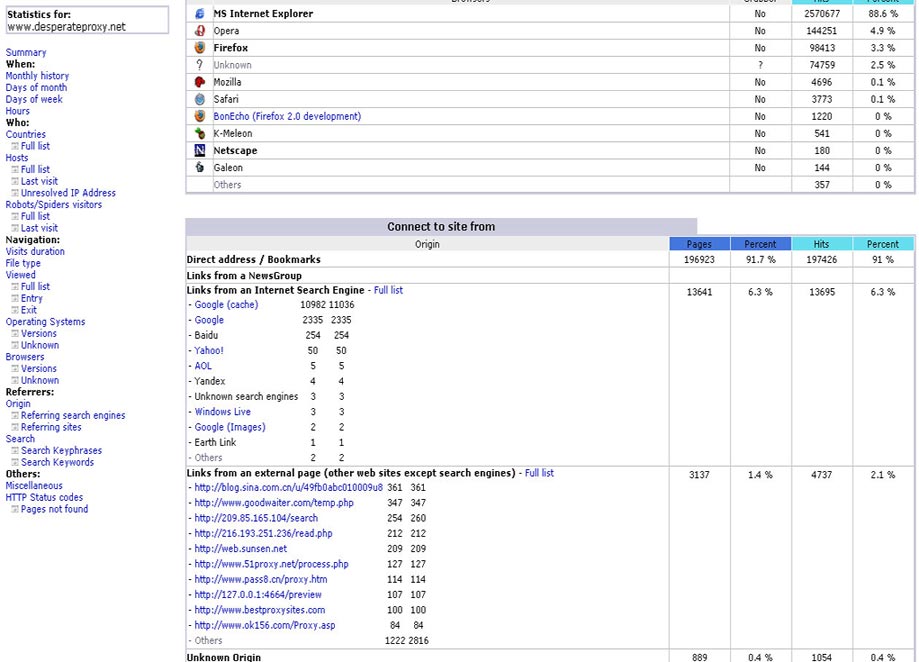Click the K-Meleon browser icon
The image size is (919, 662).
200,133
